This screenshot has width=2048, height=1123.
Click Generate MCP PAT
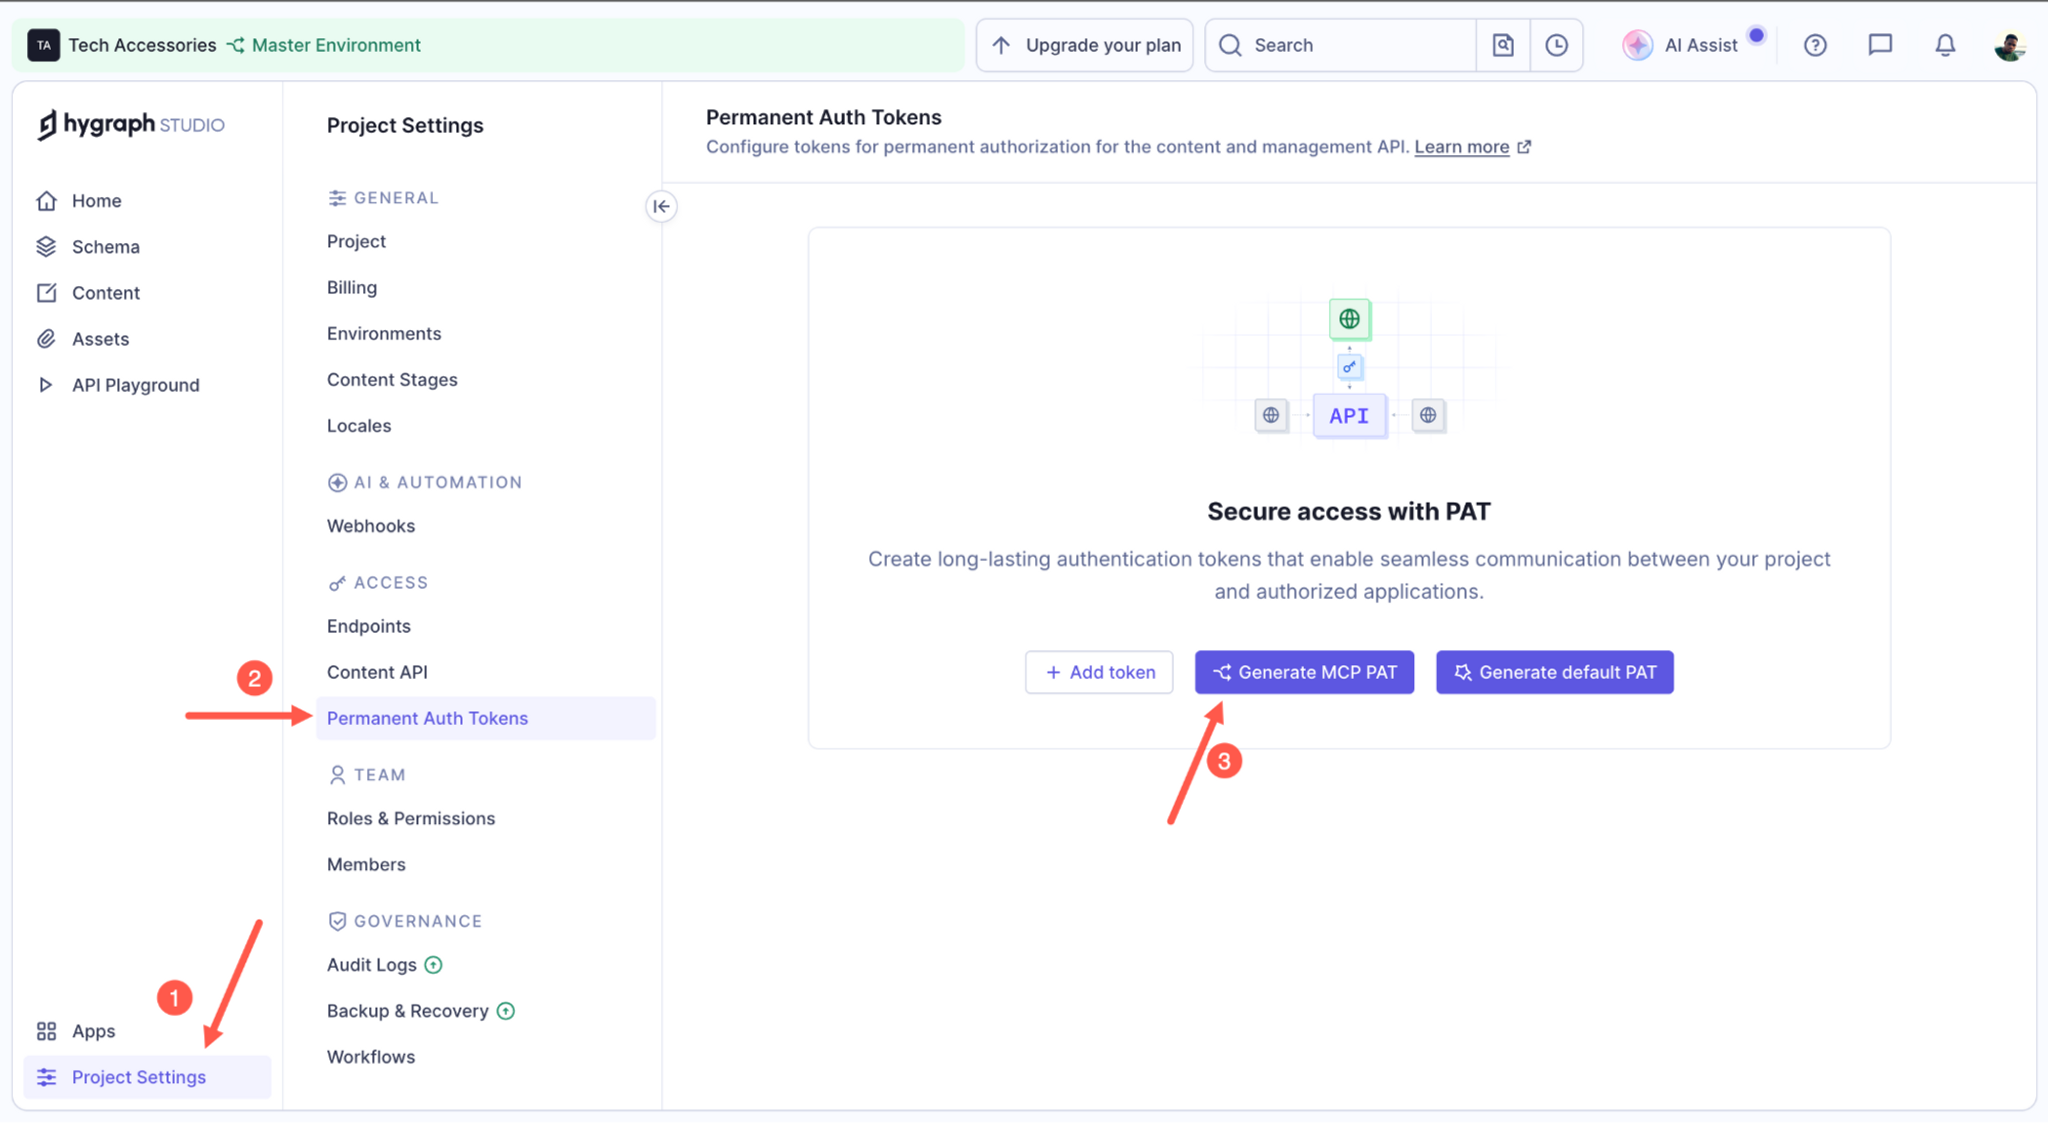pos(1304,672)
